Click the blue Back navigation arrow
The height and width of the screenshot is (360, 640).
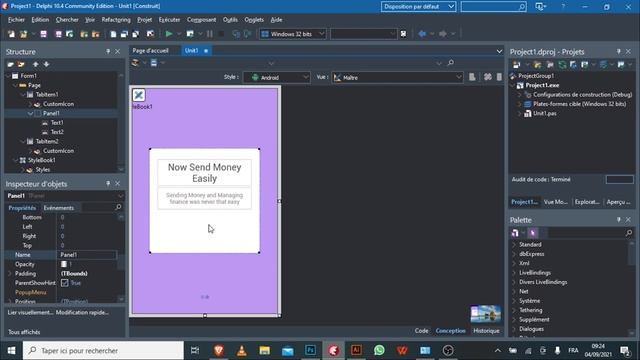tap(422, 34)
